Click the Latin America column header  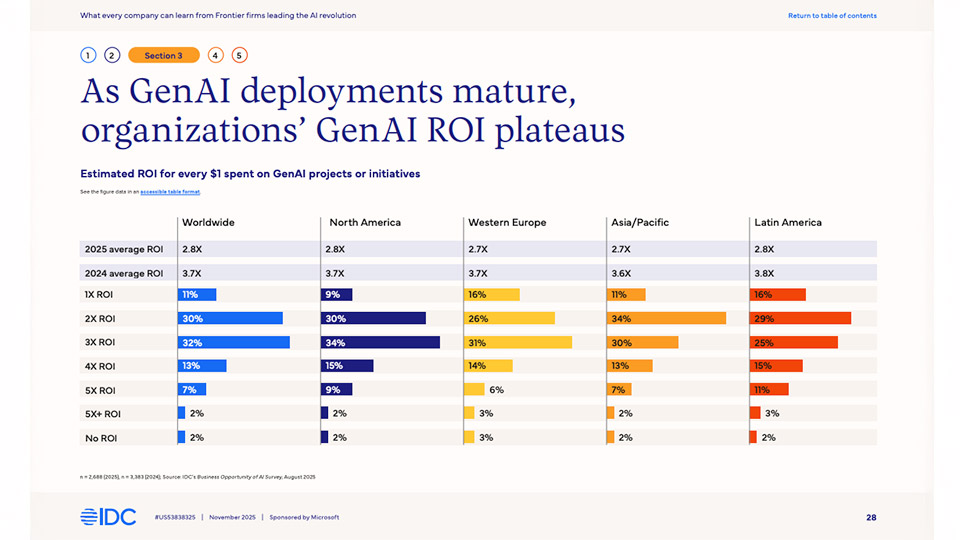[788, 222]
